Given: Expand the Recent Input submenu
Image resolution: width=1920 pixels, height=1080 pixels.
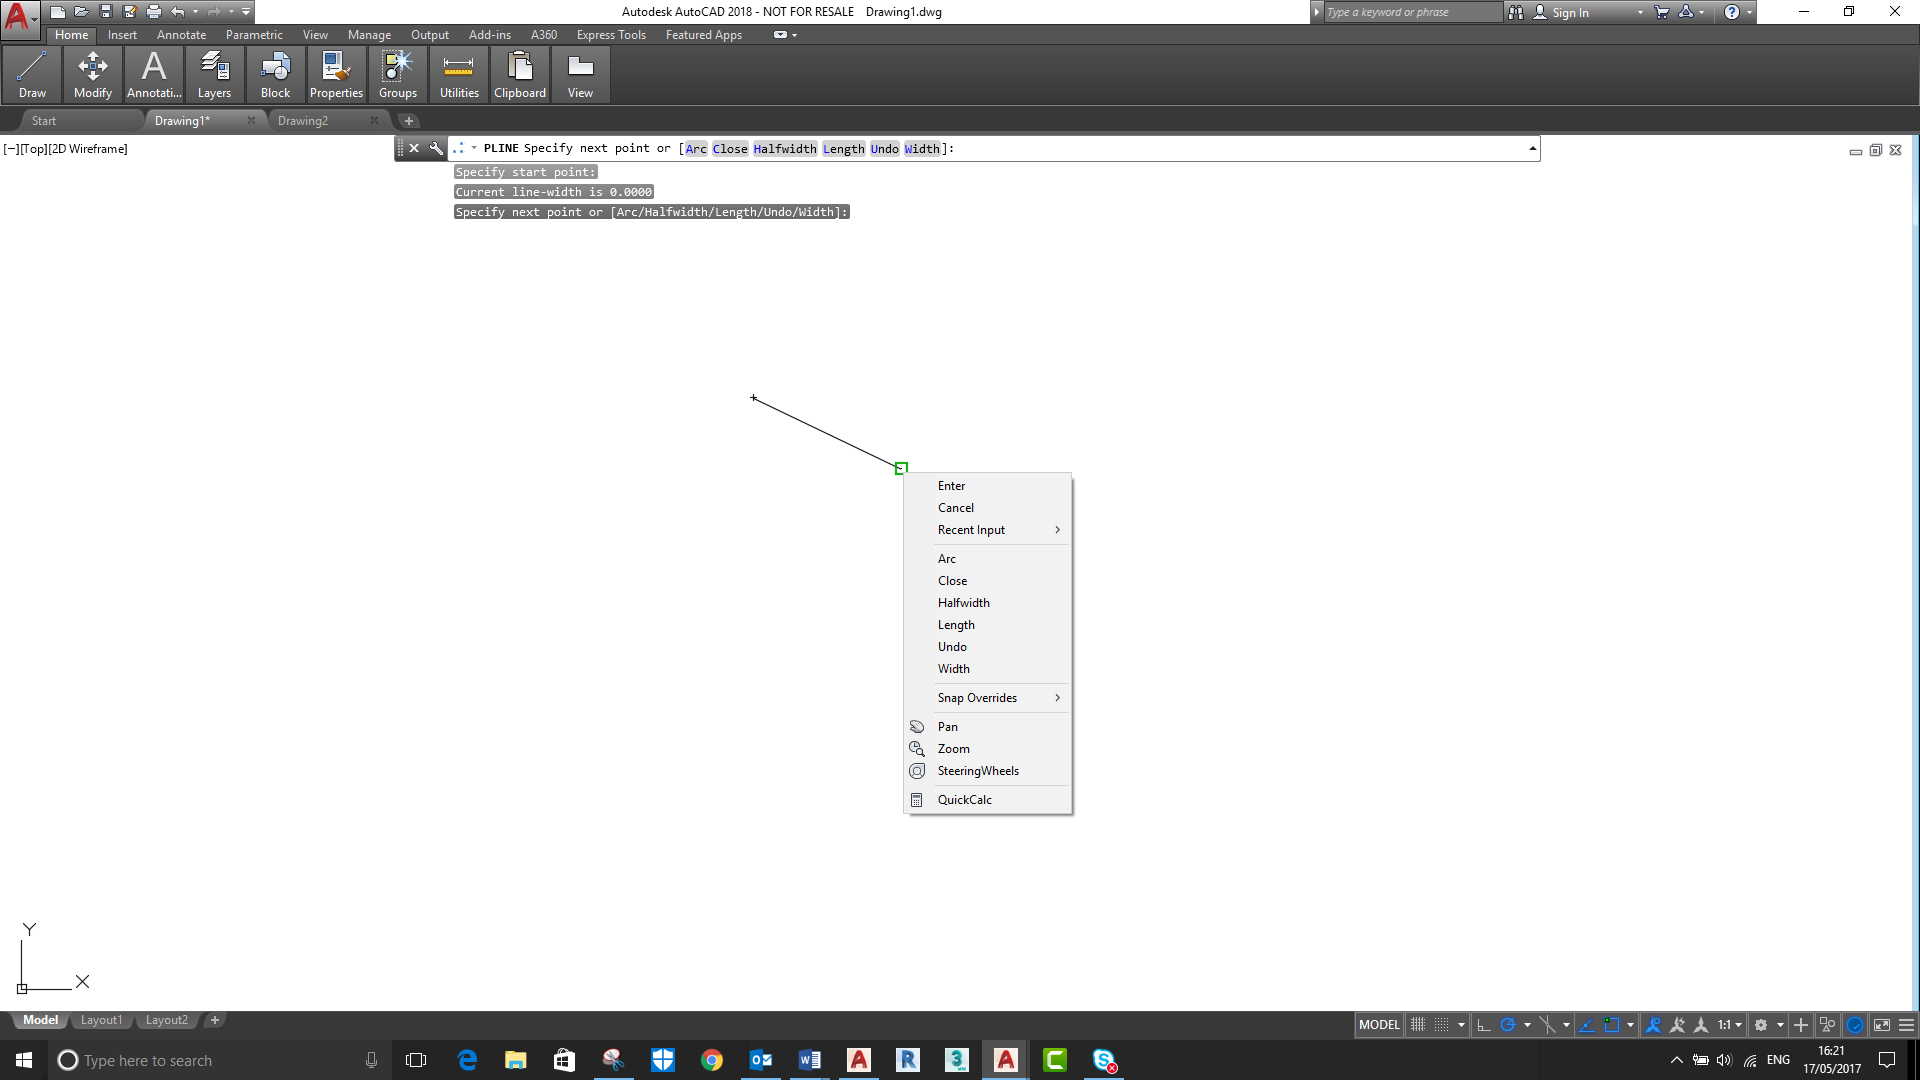Looking at the screenshot, I should pos(971,530).
